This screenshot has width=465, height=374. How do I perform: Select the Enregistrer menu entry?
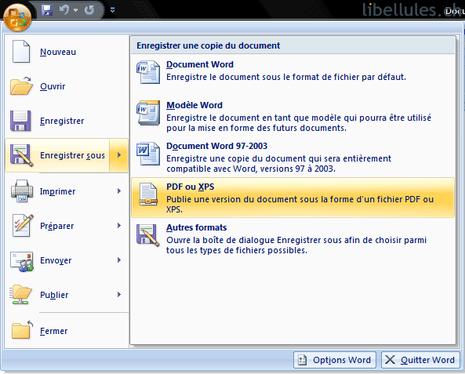click(x=67, y=121)
